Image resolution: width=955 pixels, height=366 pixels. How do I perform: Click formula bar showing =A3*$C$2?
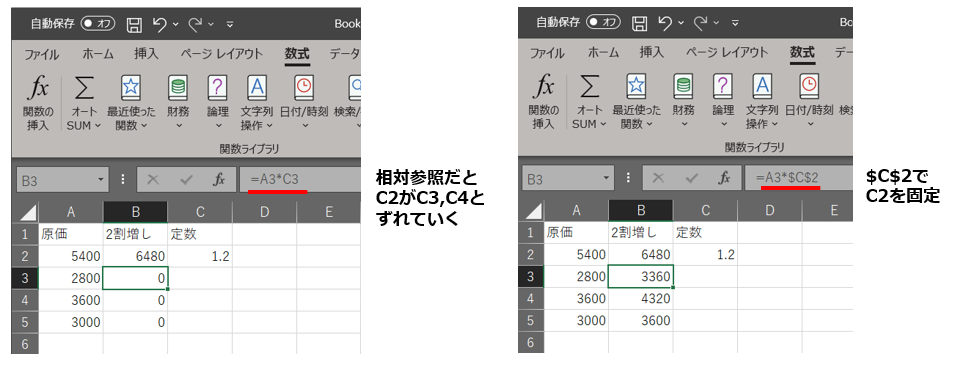point(798,178)
